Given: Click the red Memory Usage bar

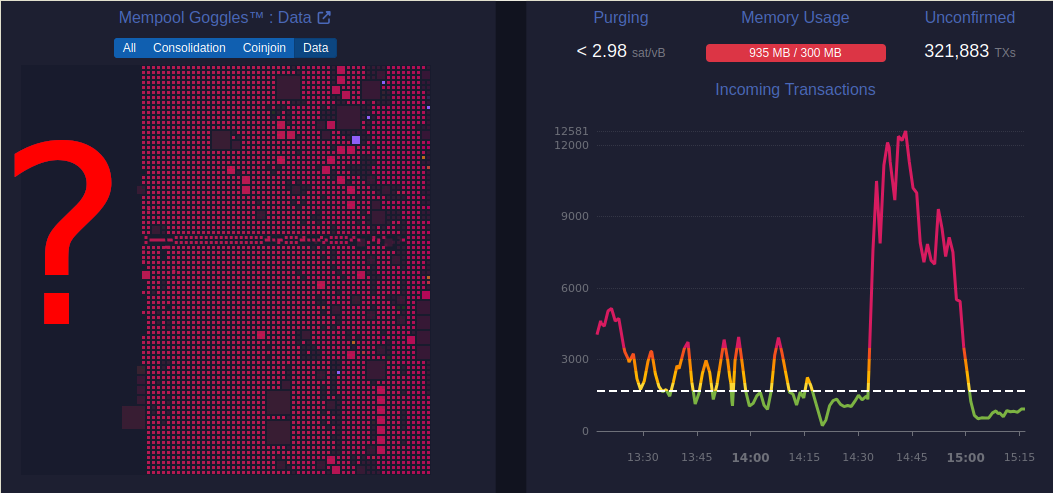Looking at the screenshot, I should (795, 53).
